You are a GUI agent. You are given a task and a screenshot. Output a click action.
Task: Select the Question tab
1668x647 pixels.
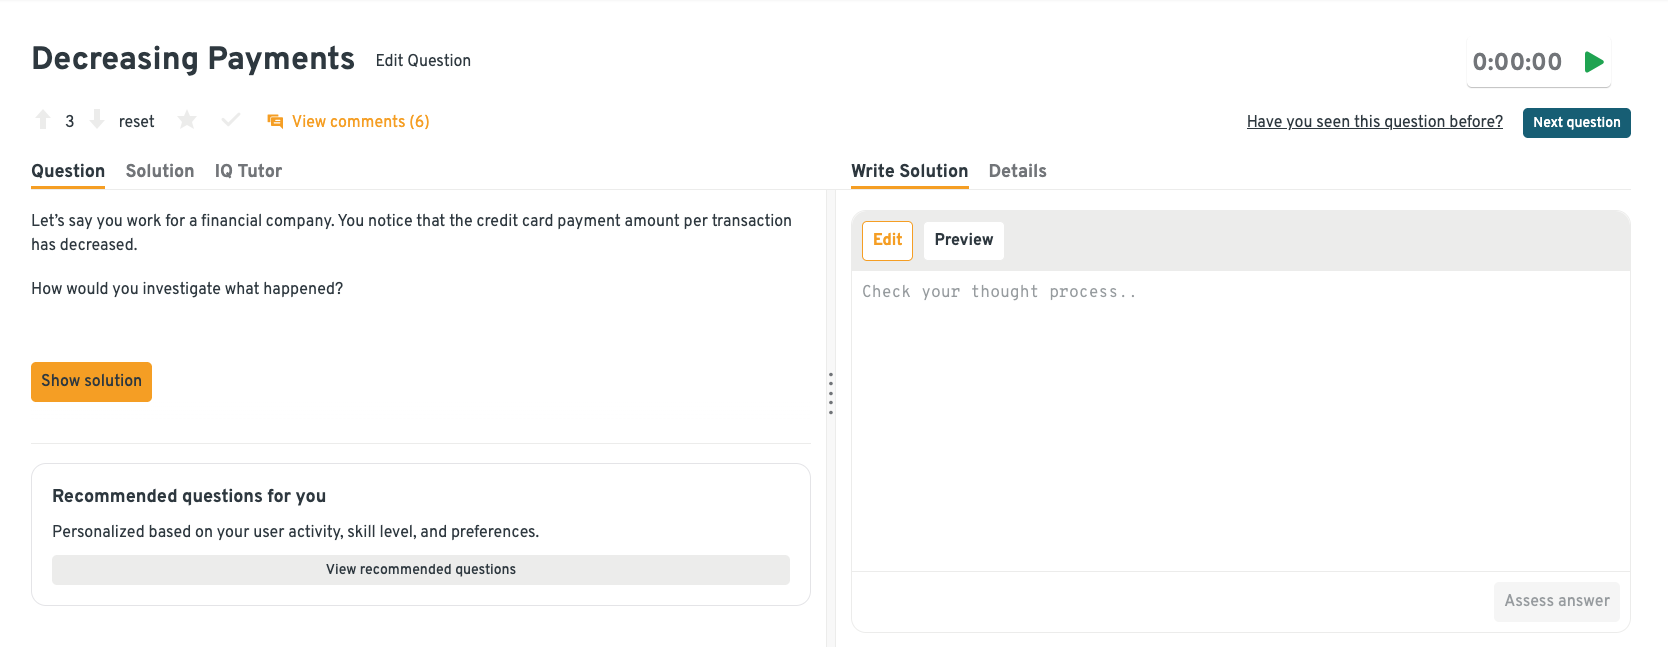(68, 171)
